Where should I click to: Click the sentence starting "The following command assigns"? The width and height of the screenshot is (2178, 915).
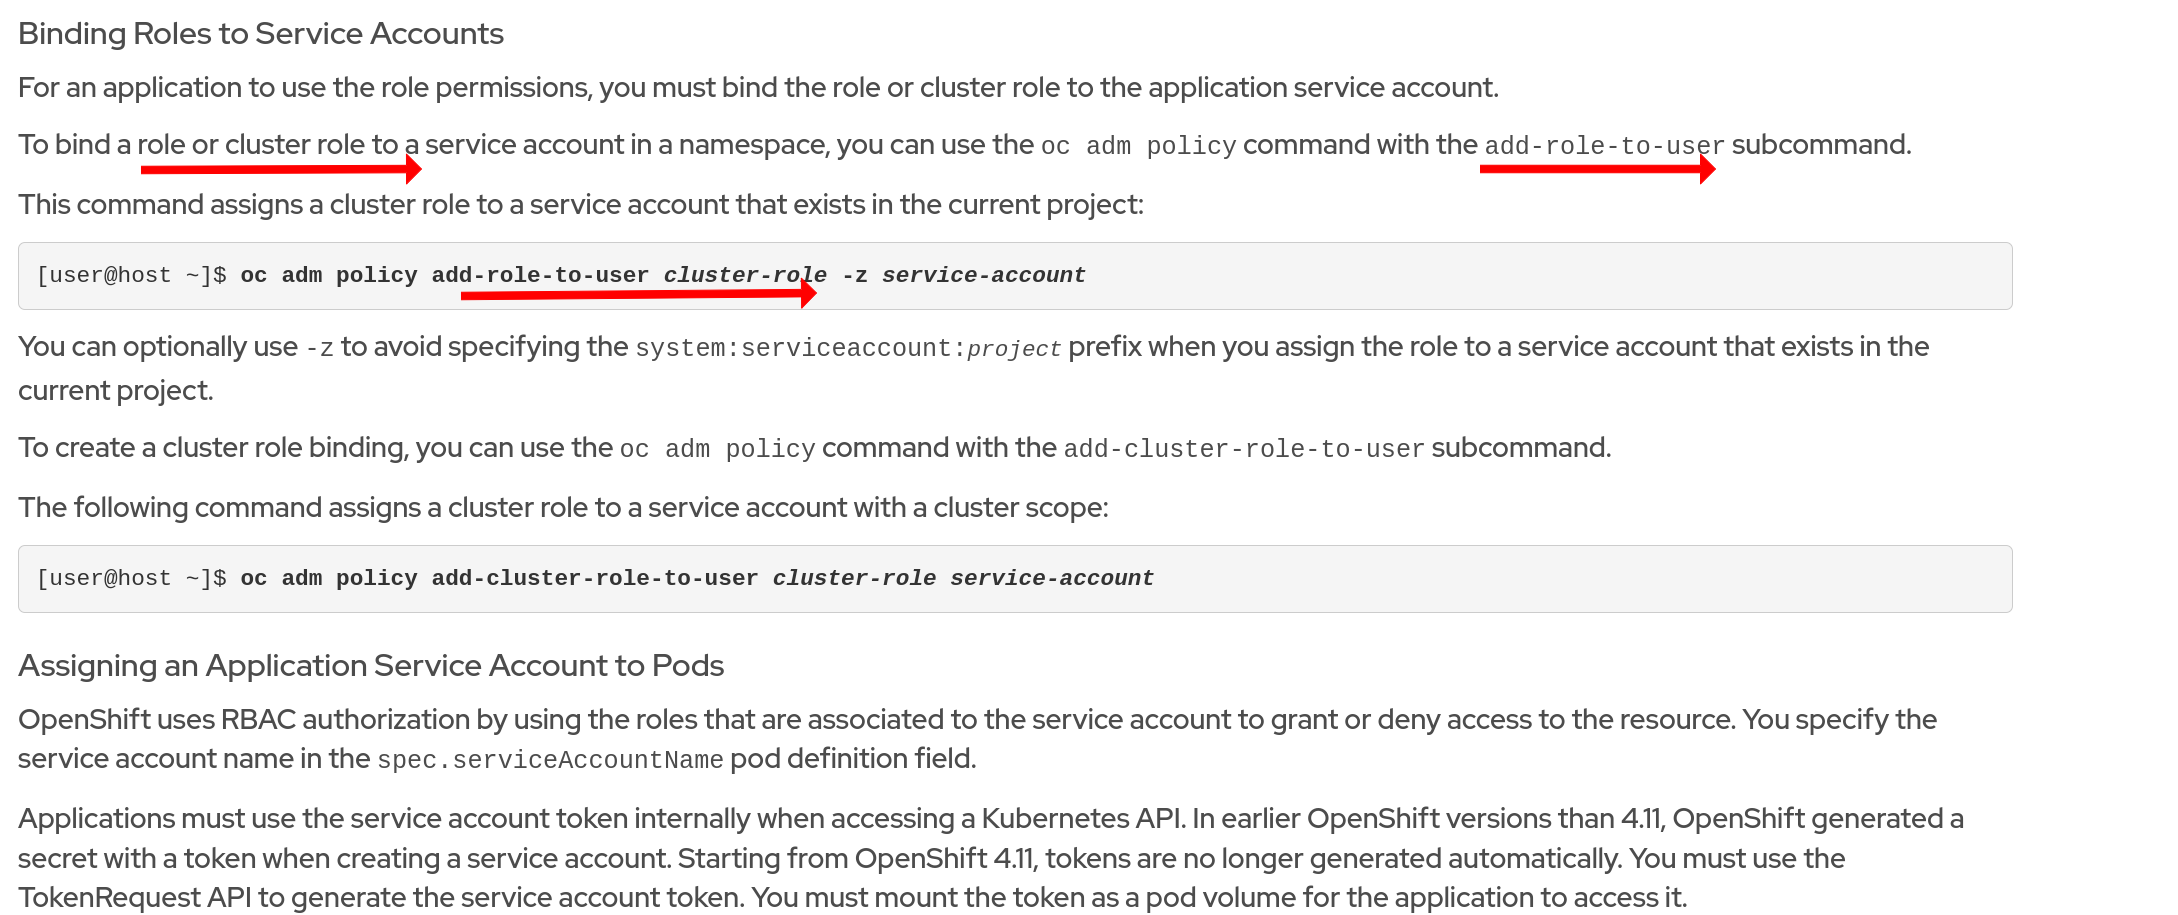tap(562, 508)
